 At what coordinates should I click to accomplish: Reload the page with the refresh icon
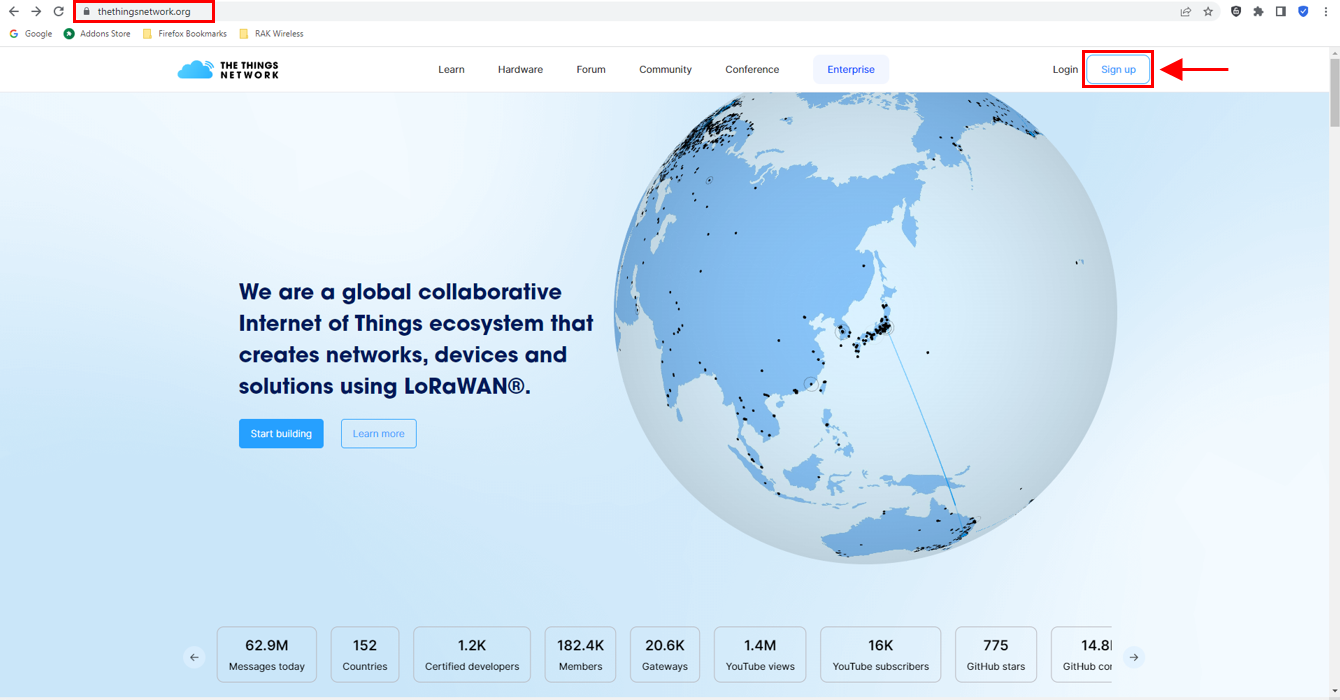(x=59, y=12)
